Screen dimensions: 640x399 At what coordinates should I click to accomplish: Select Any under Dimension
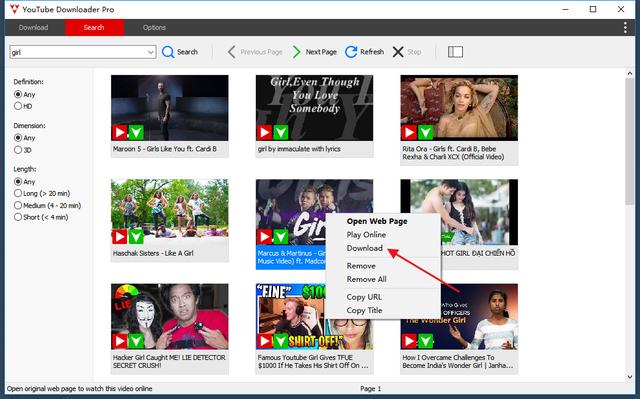point(18,138)
